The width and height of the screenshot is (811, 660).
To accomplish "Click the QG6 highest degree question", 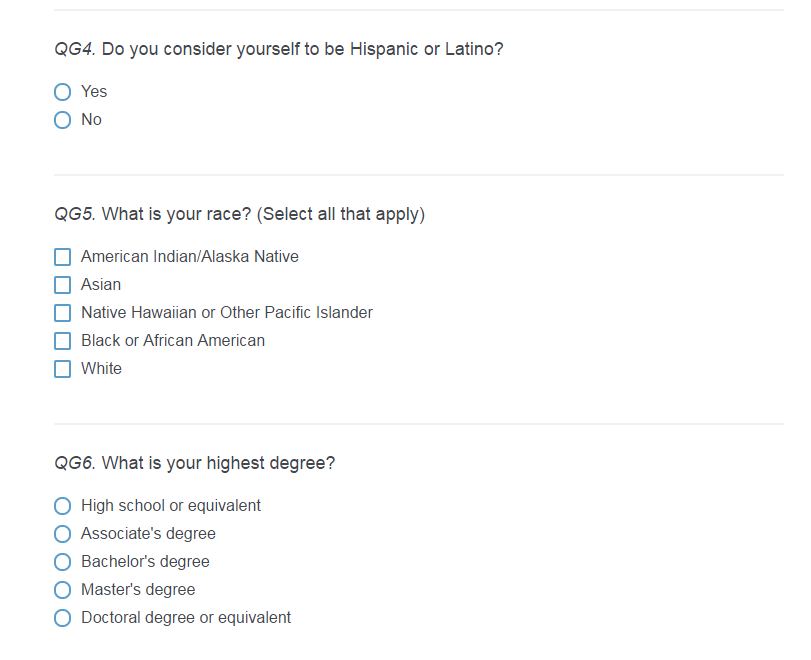I will click(x=195, y=464).
